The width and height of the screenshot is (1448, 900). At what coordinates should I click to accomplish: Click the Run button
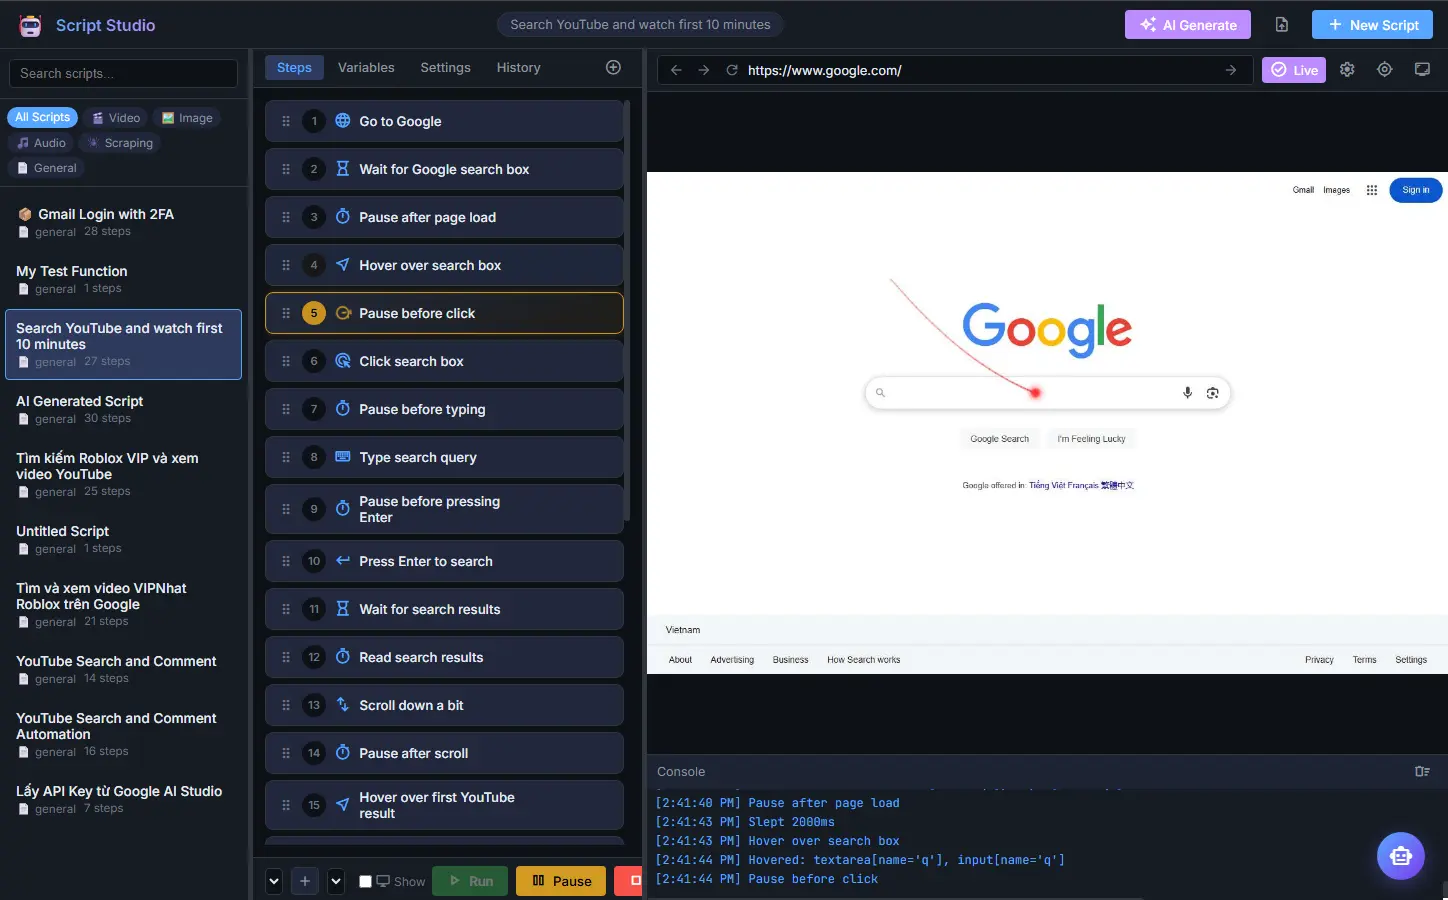click(x=470, y=881)
